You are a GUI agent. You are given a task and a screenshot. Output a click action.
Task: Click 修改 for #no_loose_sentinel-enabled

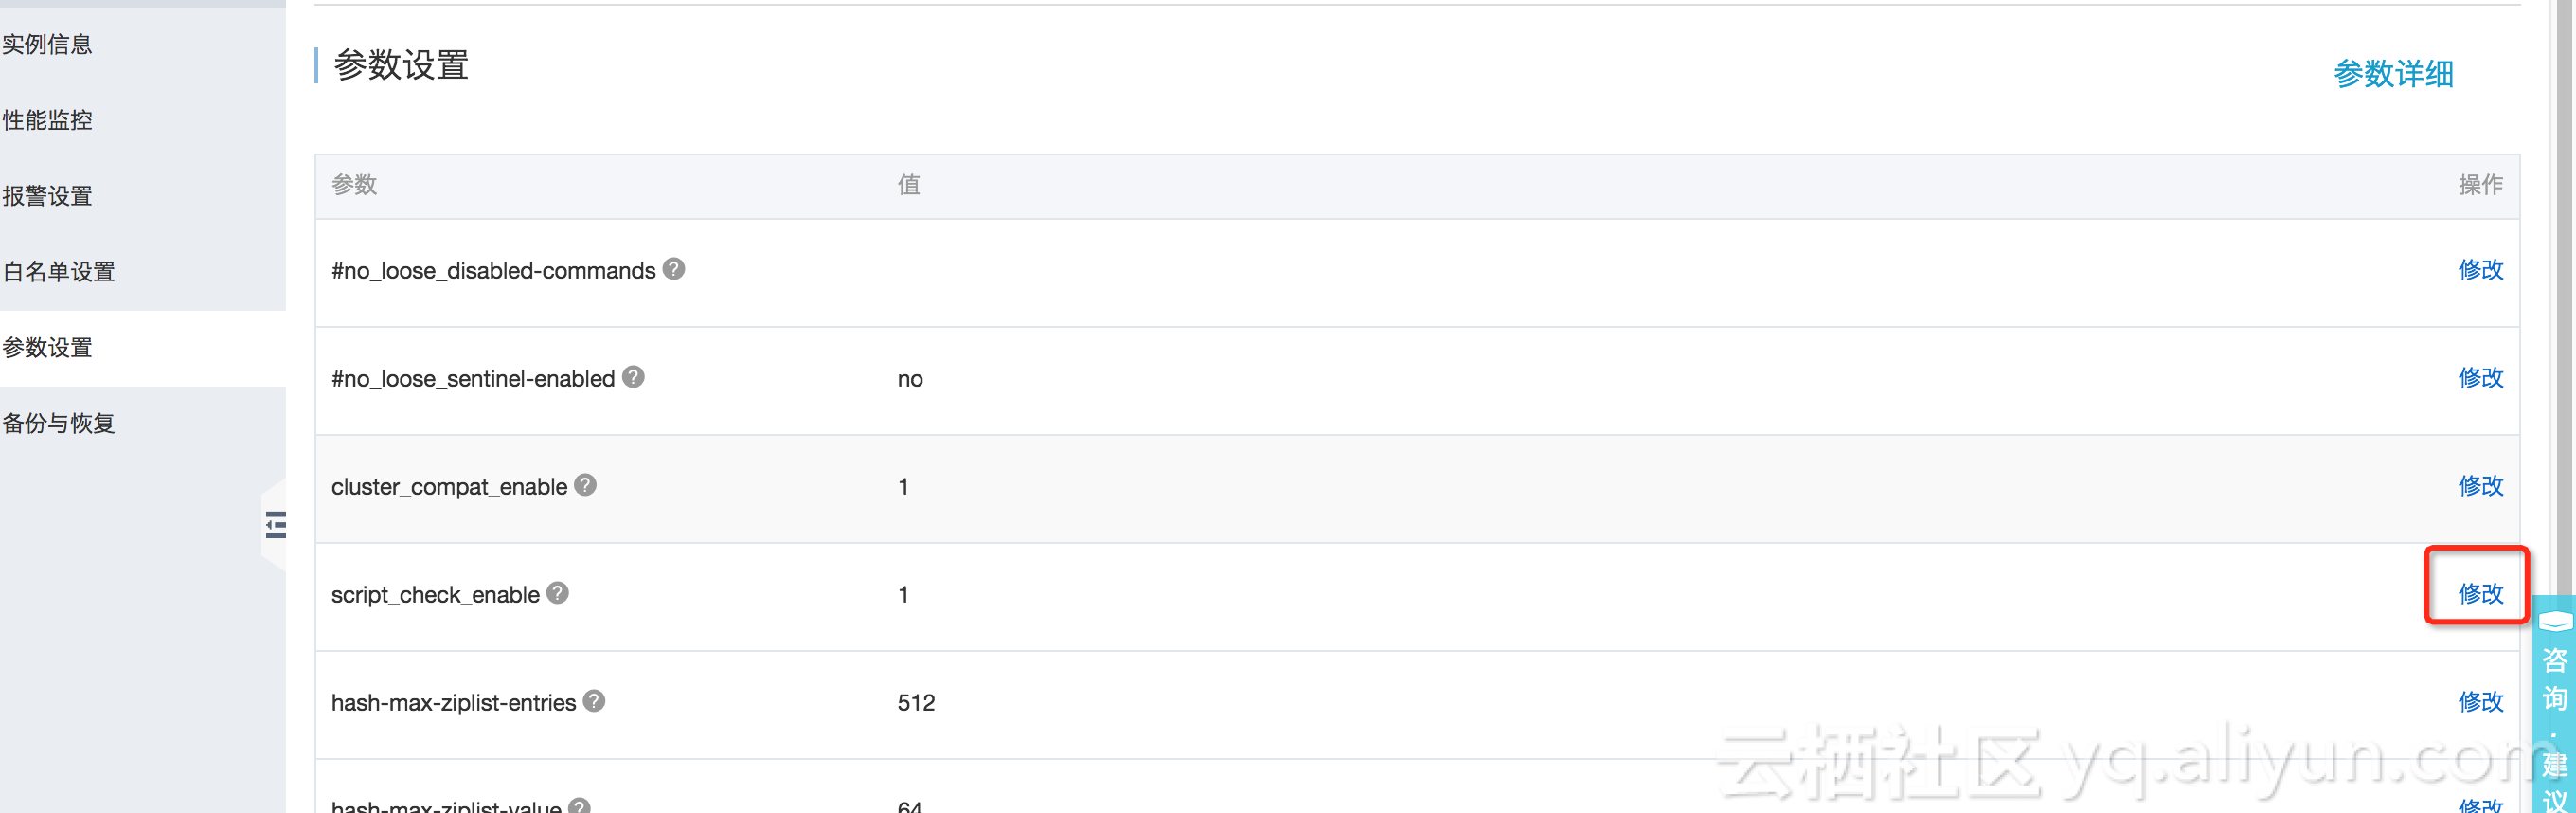point(2480,378)
